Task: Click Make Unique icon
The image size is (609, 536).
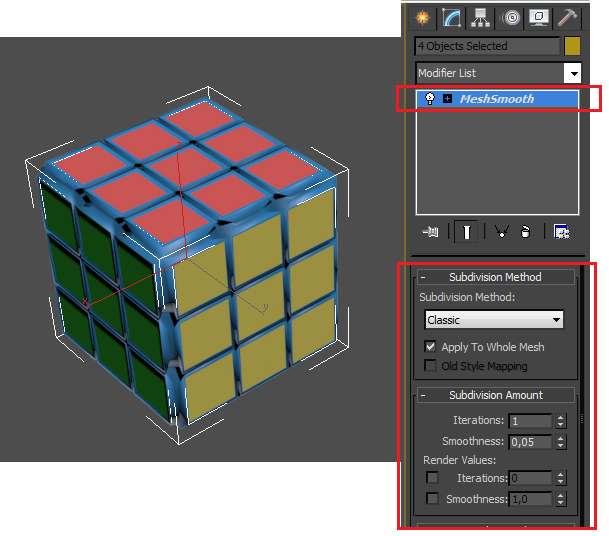Action: pyautogui.click(x=501, y=232)
